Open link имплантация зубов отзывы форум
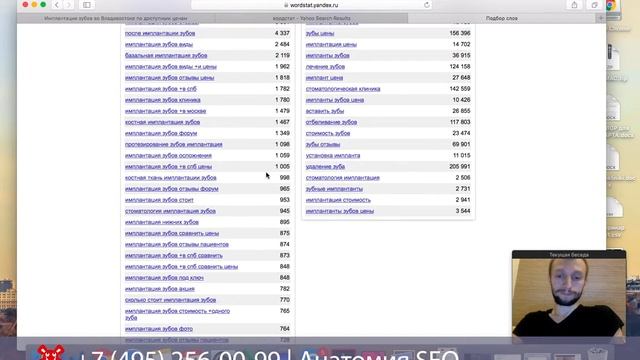Image resolution: width=640 pixels, height=360 pixels. (171, 189)
